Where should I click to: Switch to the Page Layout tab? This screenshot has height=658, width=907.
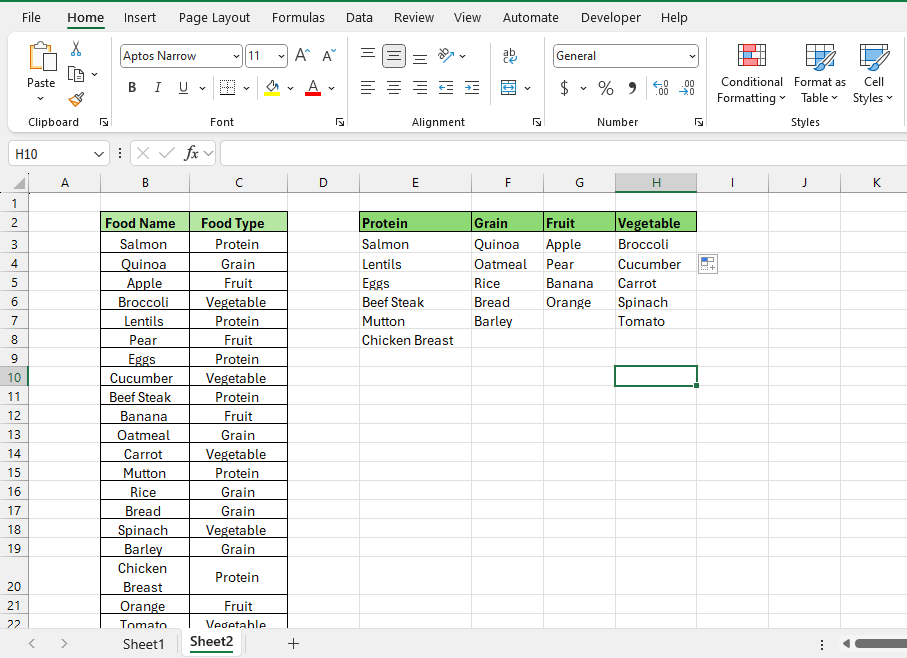(x=214, y=17)
